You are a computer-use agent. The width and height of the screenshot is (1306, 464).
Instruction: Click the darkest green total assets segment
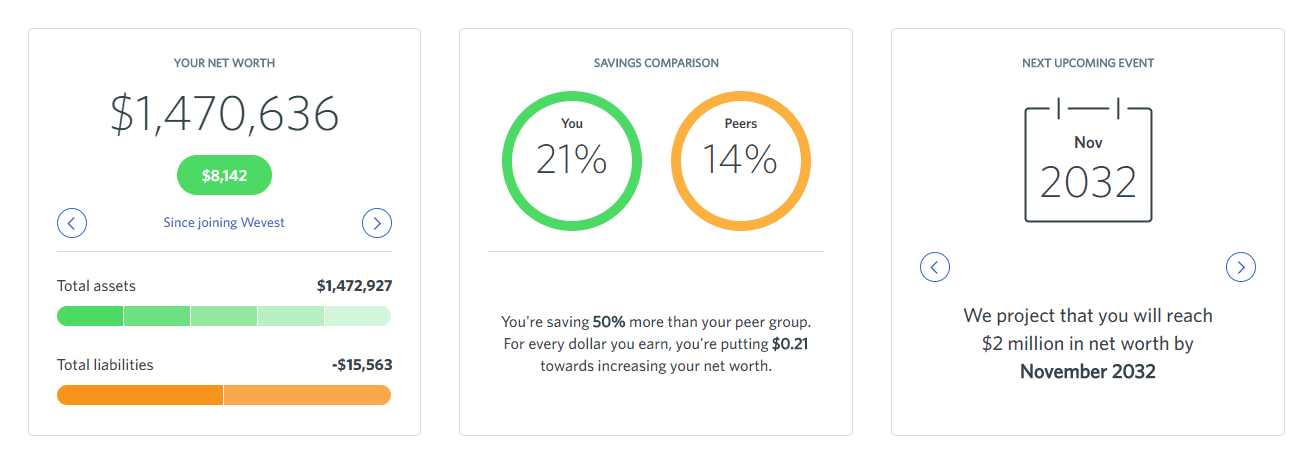click(90, 316)
